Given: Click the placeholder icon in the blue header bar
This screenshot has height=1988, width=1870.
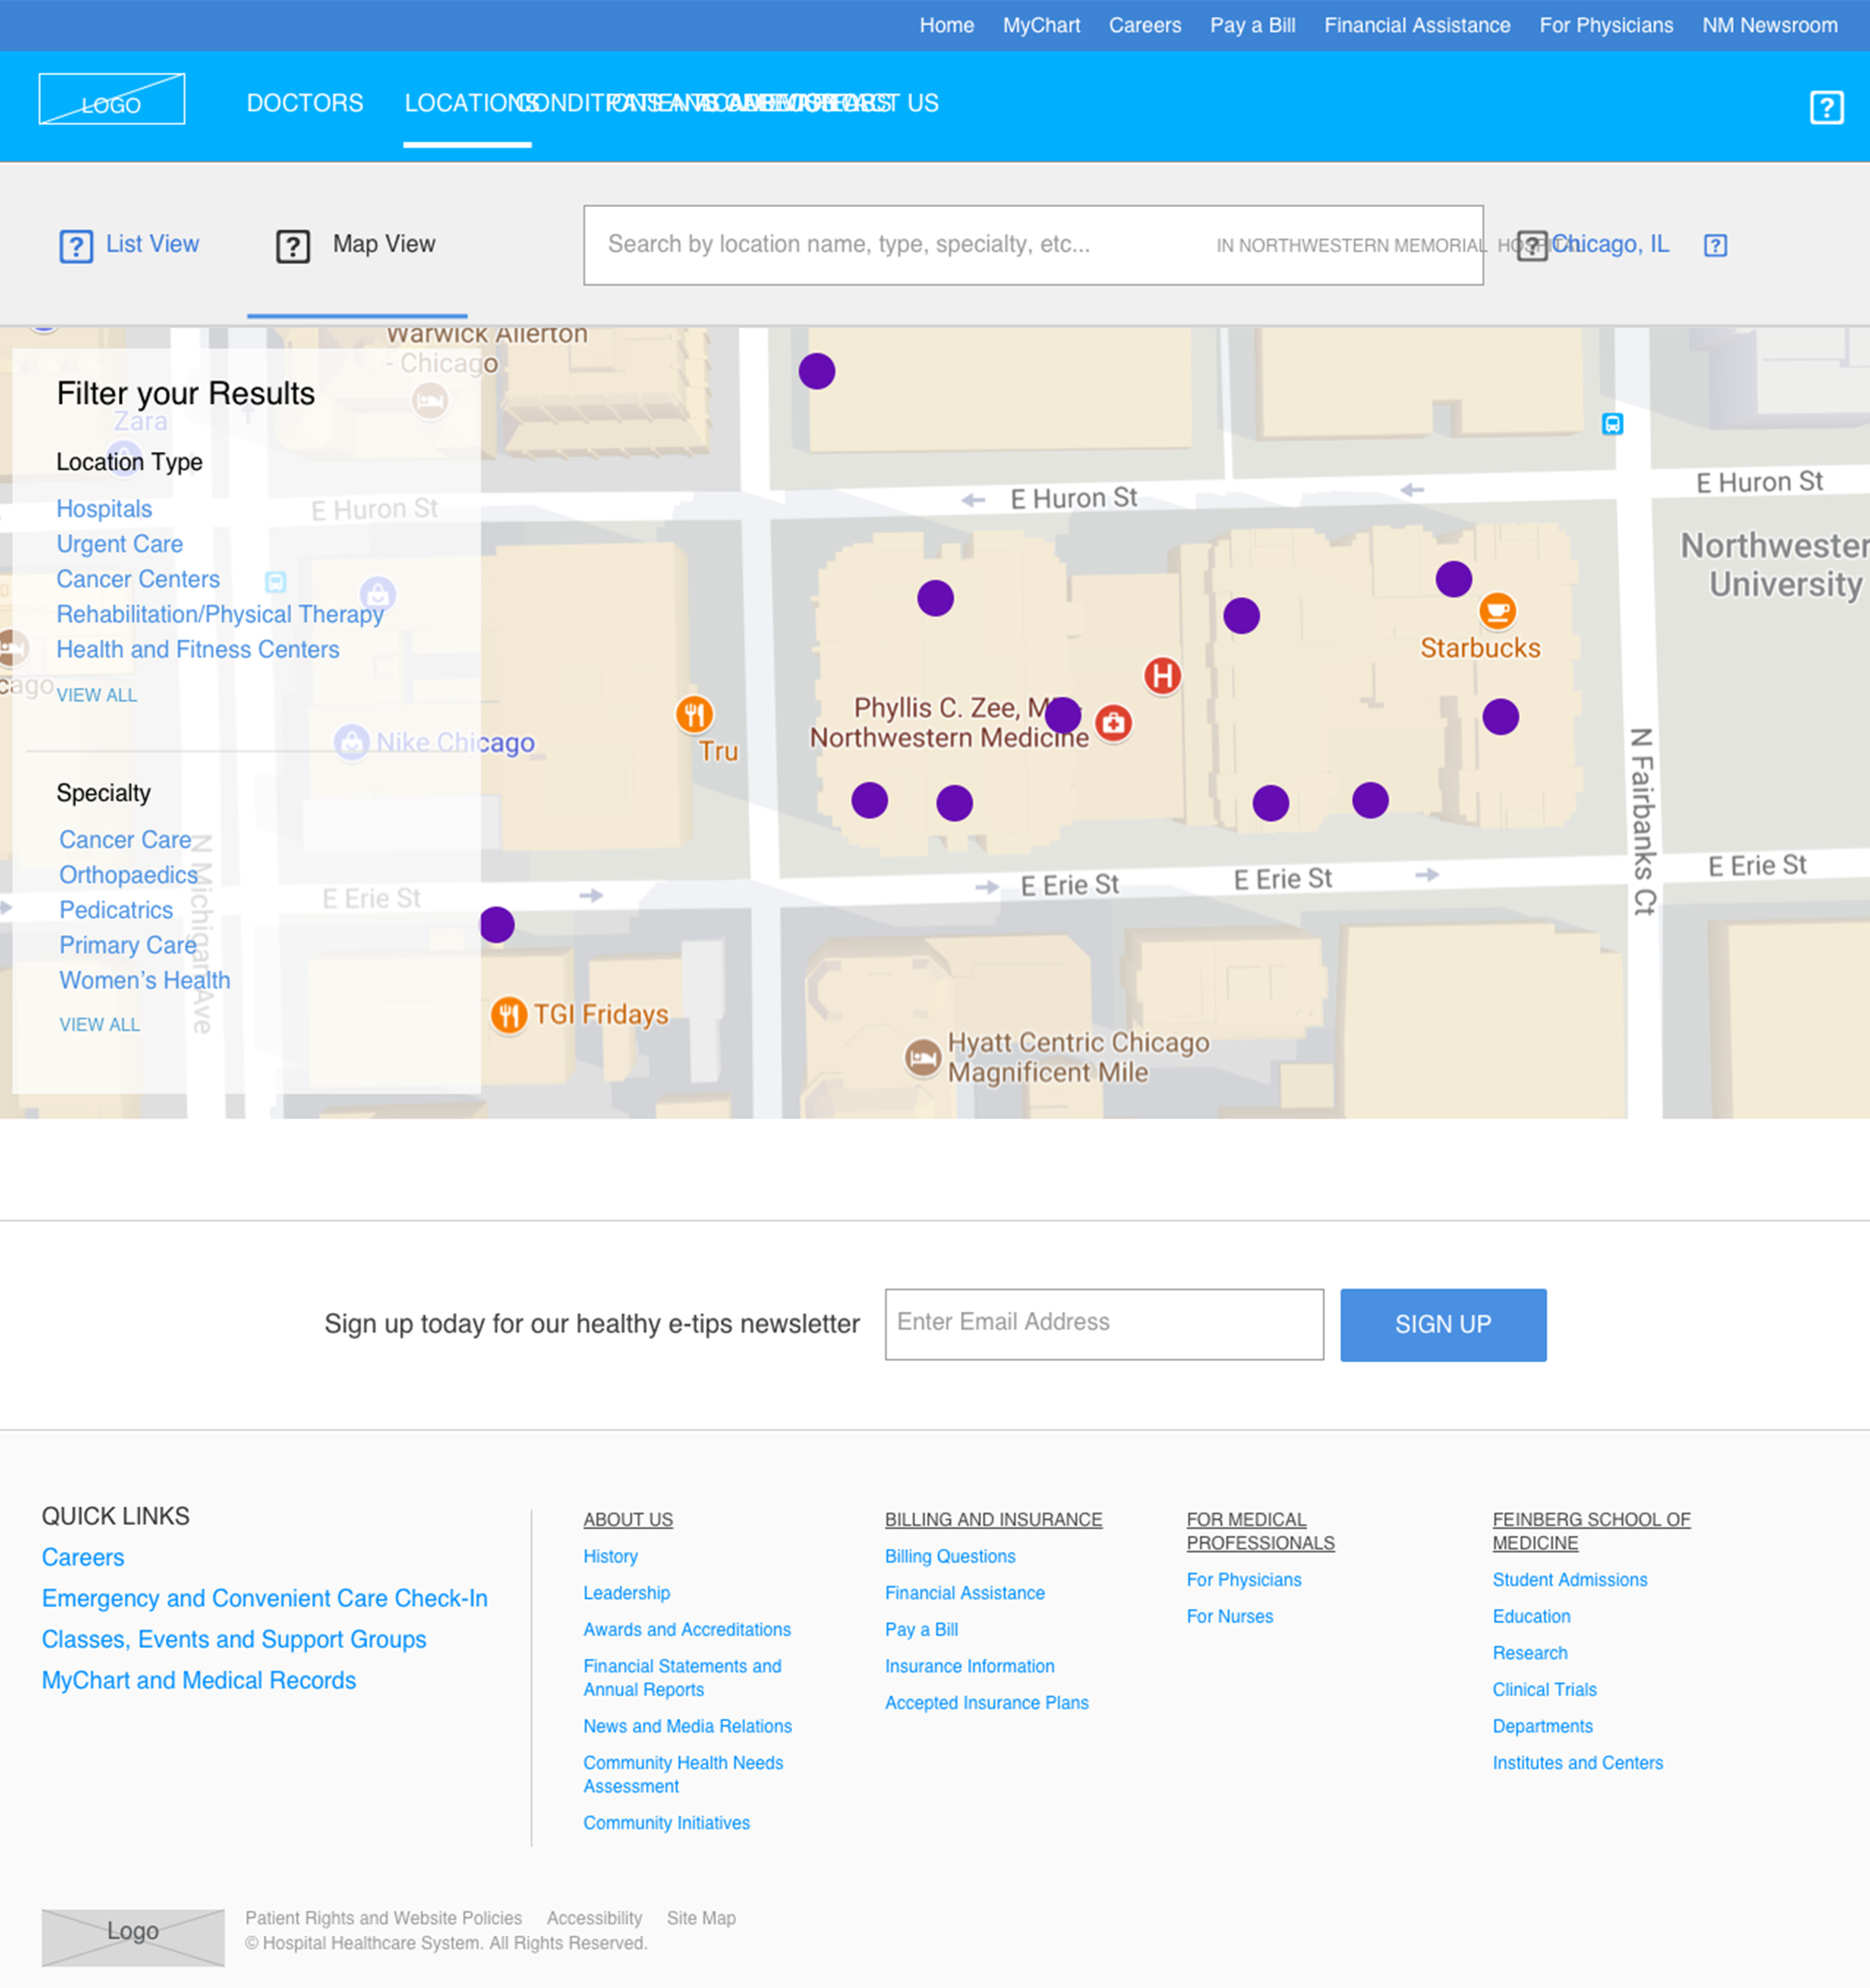Looking at the screenshot, I should pyautogui.click(x=1826, y=107).
